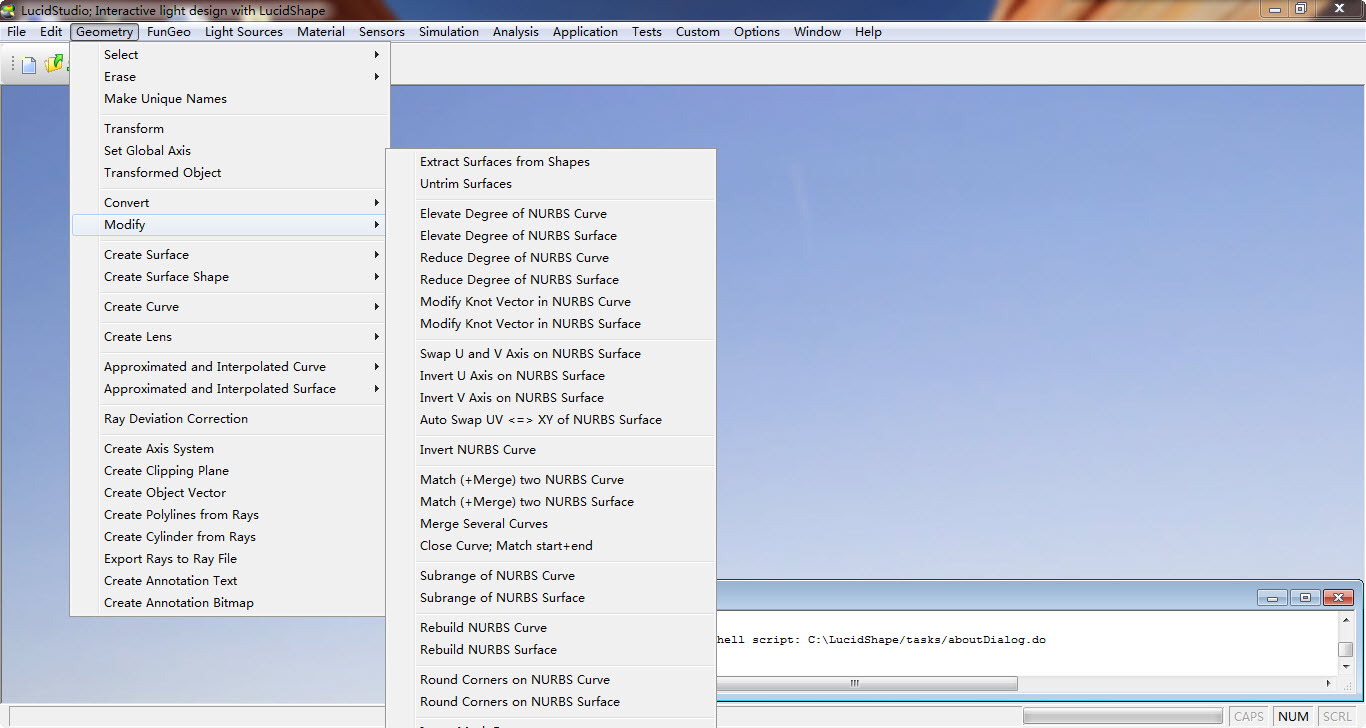Screen dimensions: 1366x728
Task: Choose Create Object Vector
Action: point(229,493)
